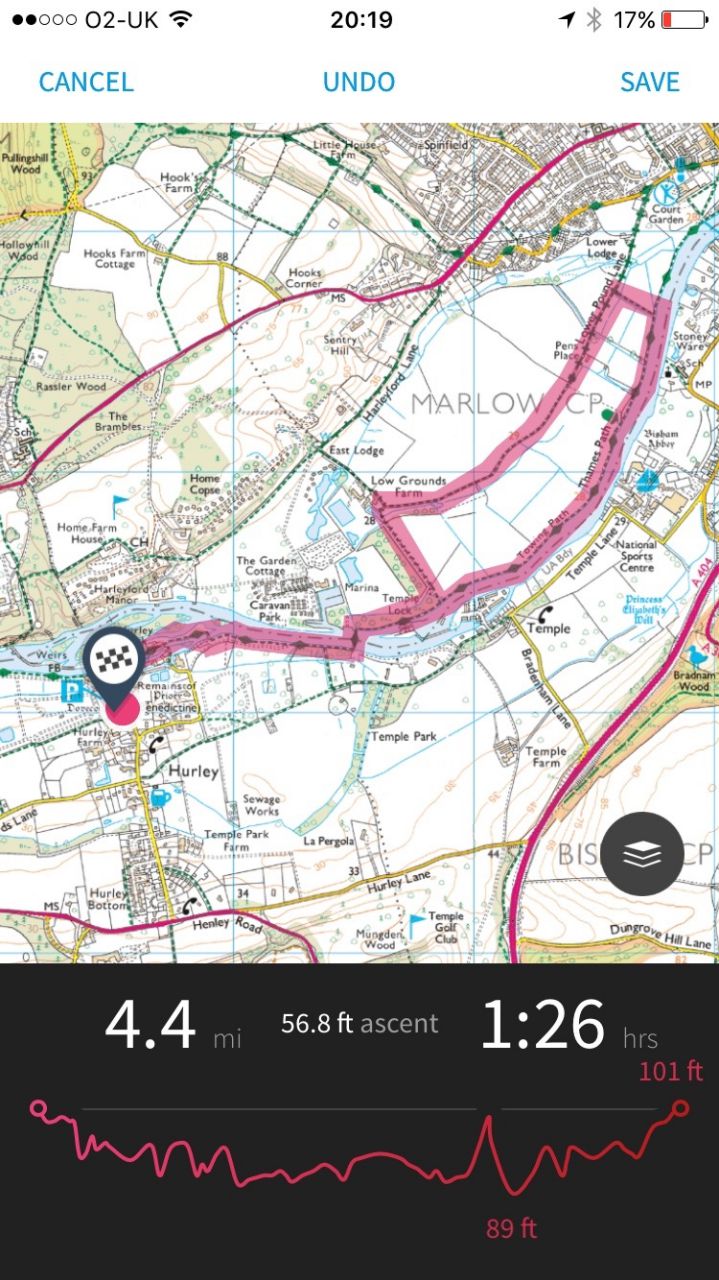The image size is (719, 1280).
Task: Tap the telephone symbol near Temple
Action: (x=547, y=613)
